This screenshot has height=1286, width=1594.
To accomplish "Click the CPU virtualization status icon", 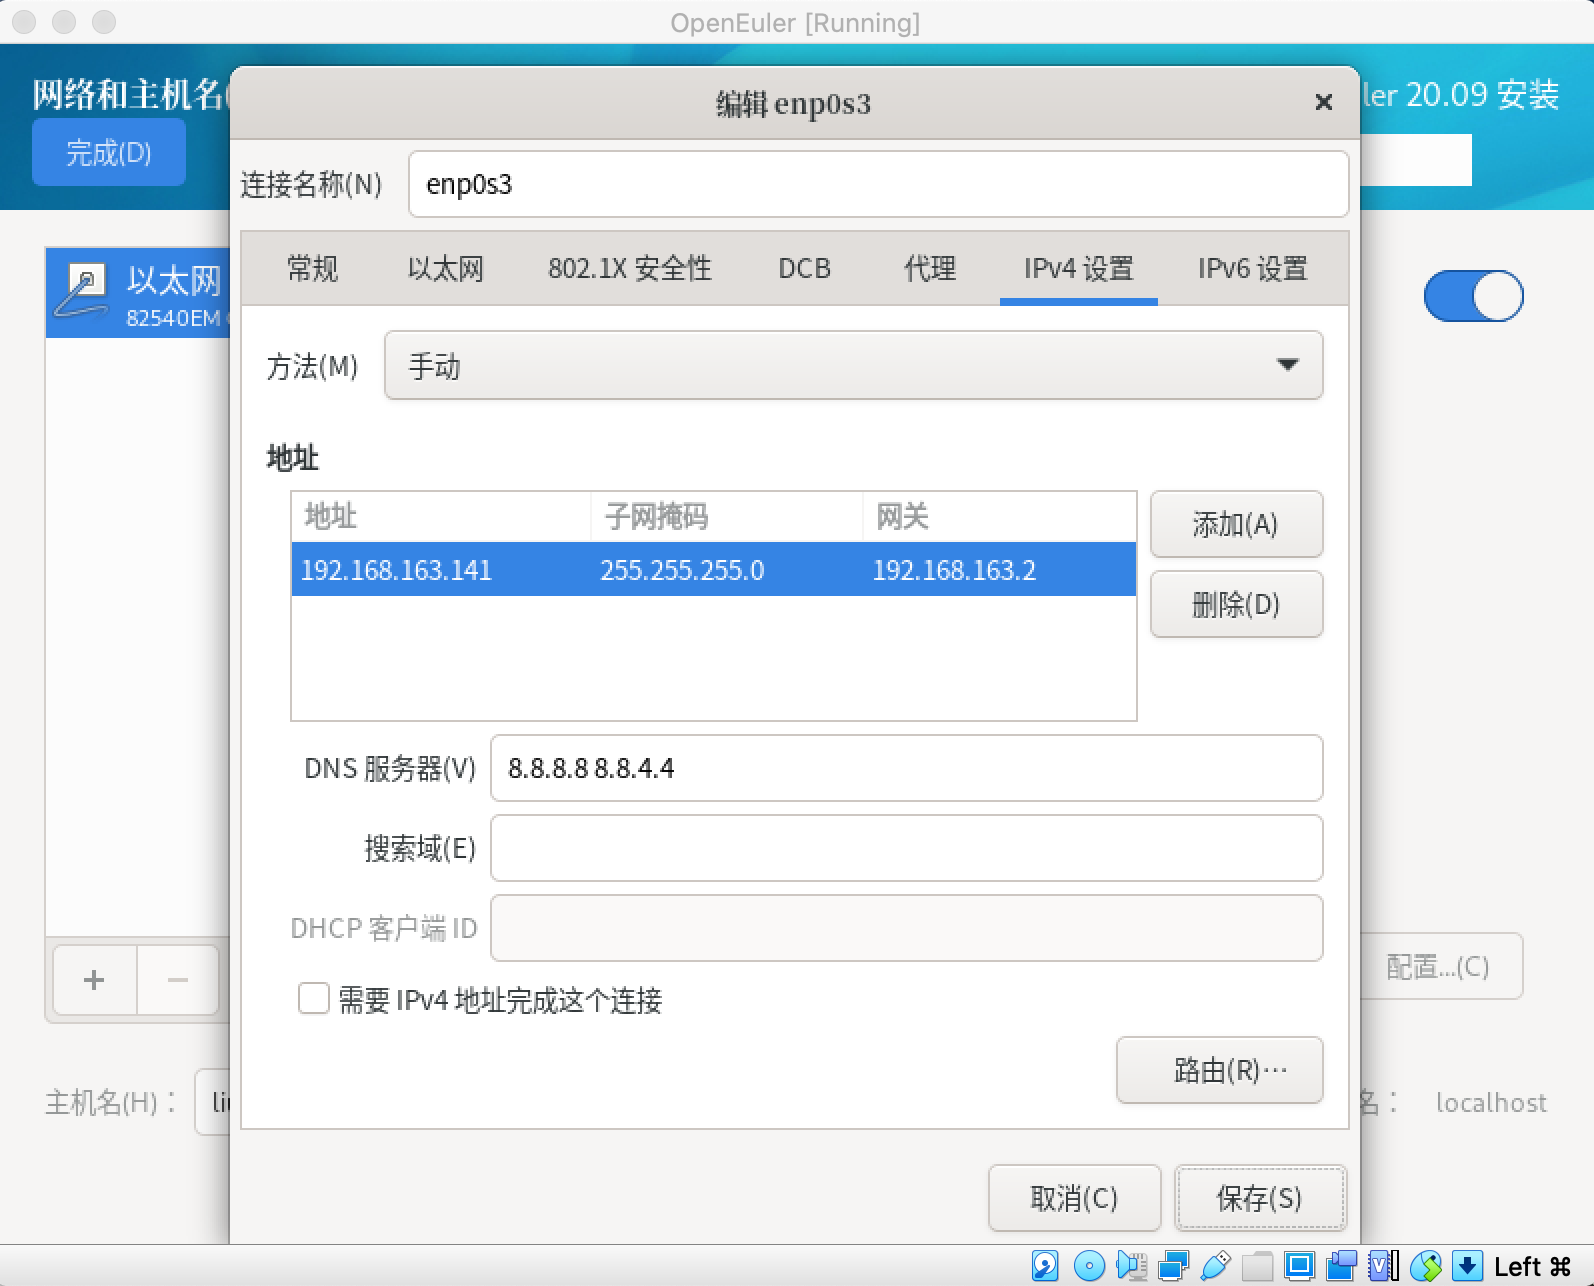I will tap(1383, 1266).
